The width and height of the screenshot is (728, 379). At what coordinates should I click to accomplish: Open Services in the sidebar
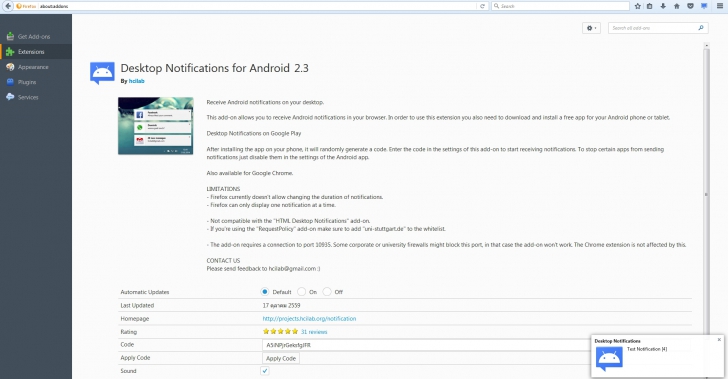[x=36, y=97]
